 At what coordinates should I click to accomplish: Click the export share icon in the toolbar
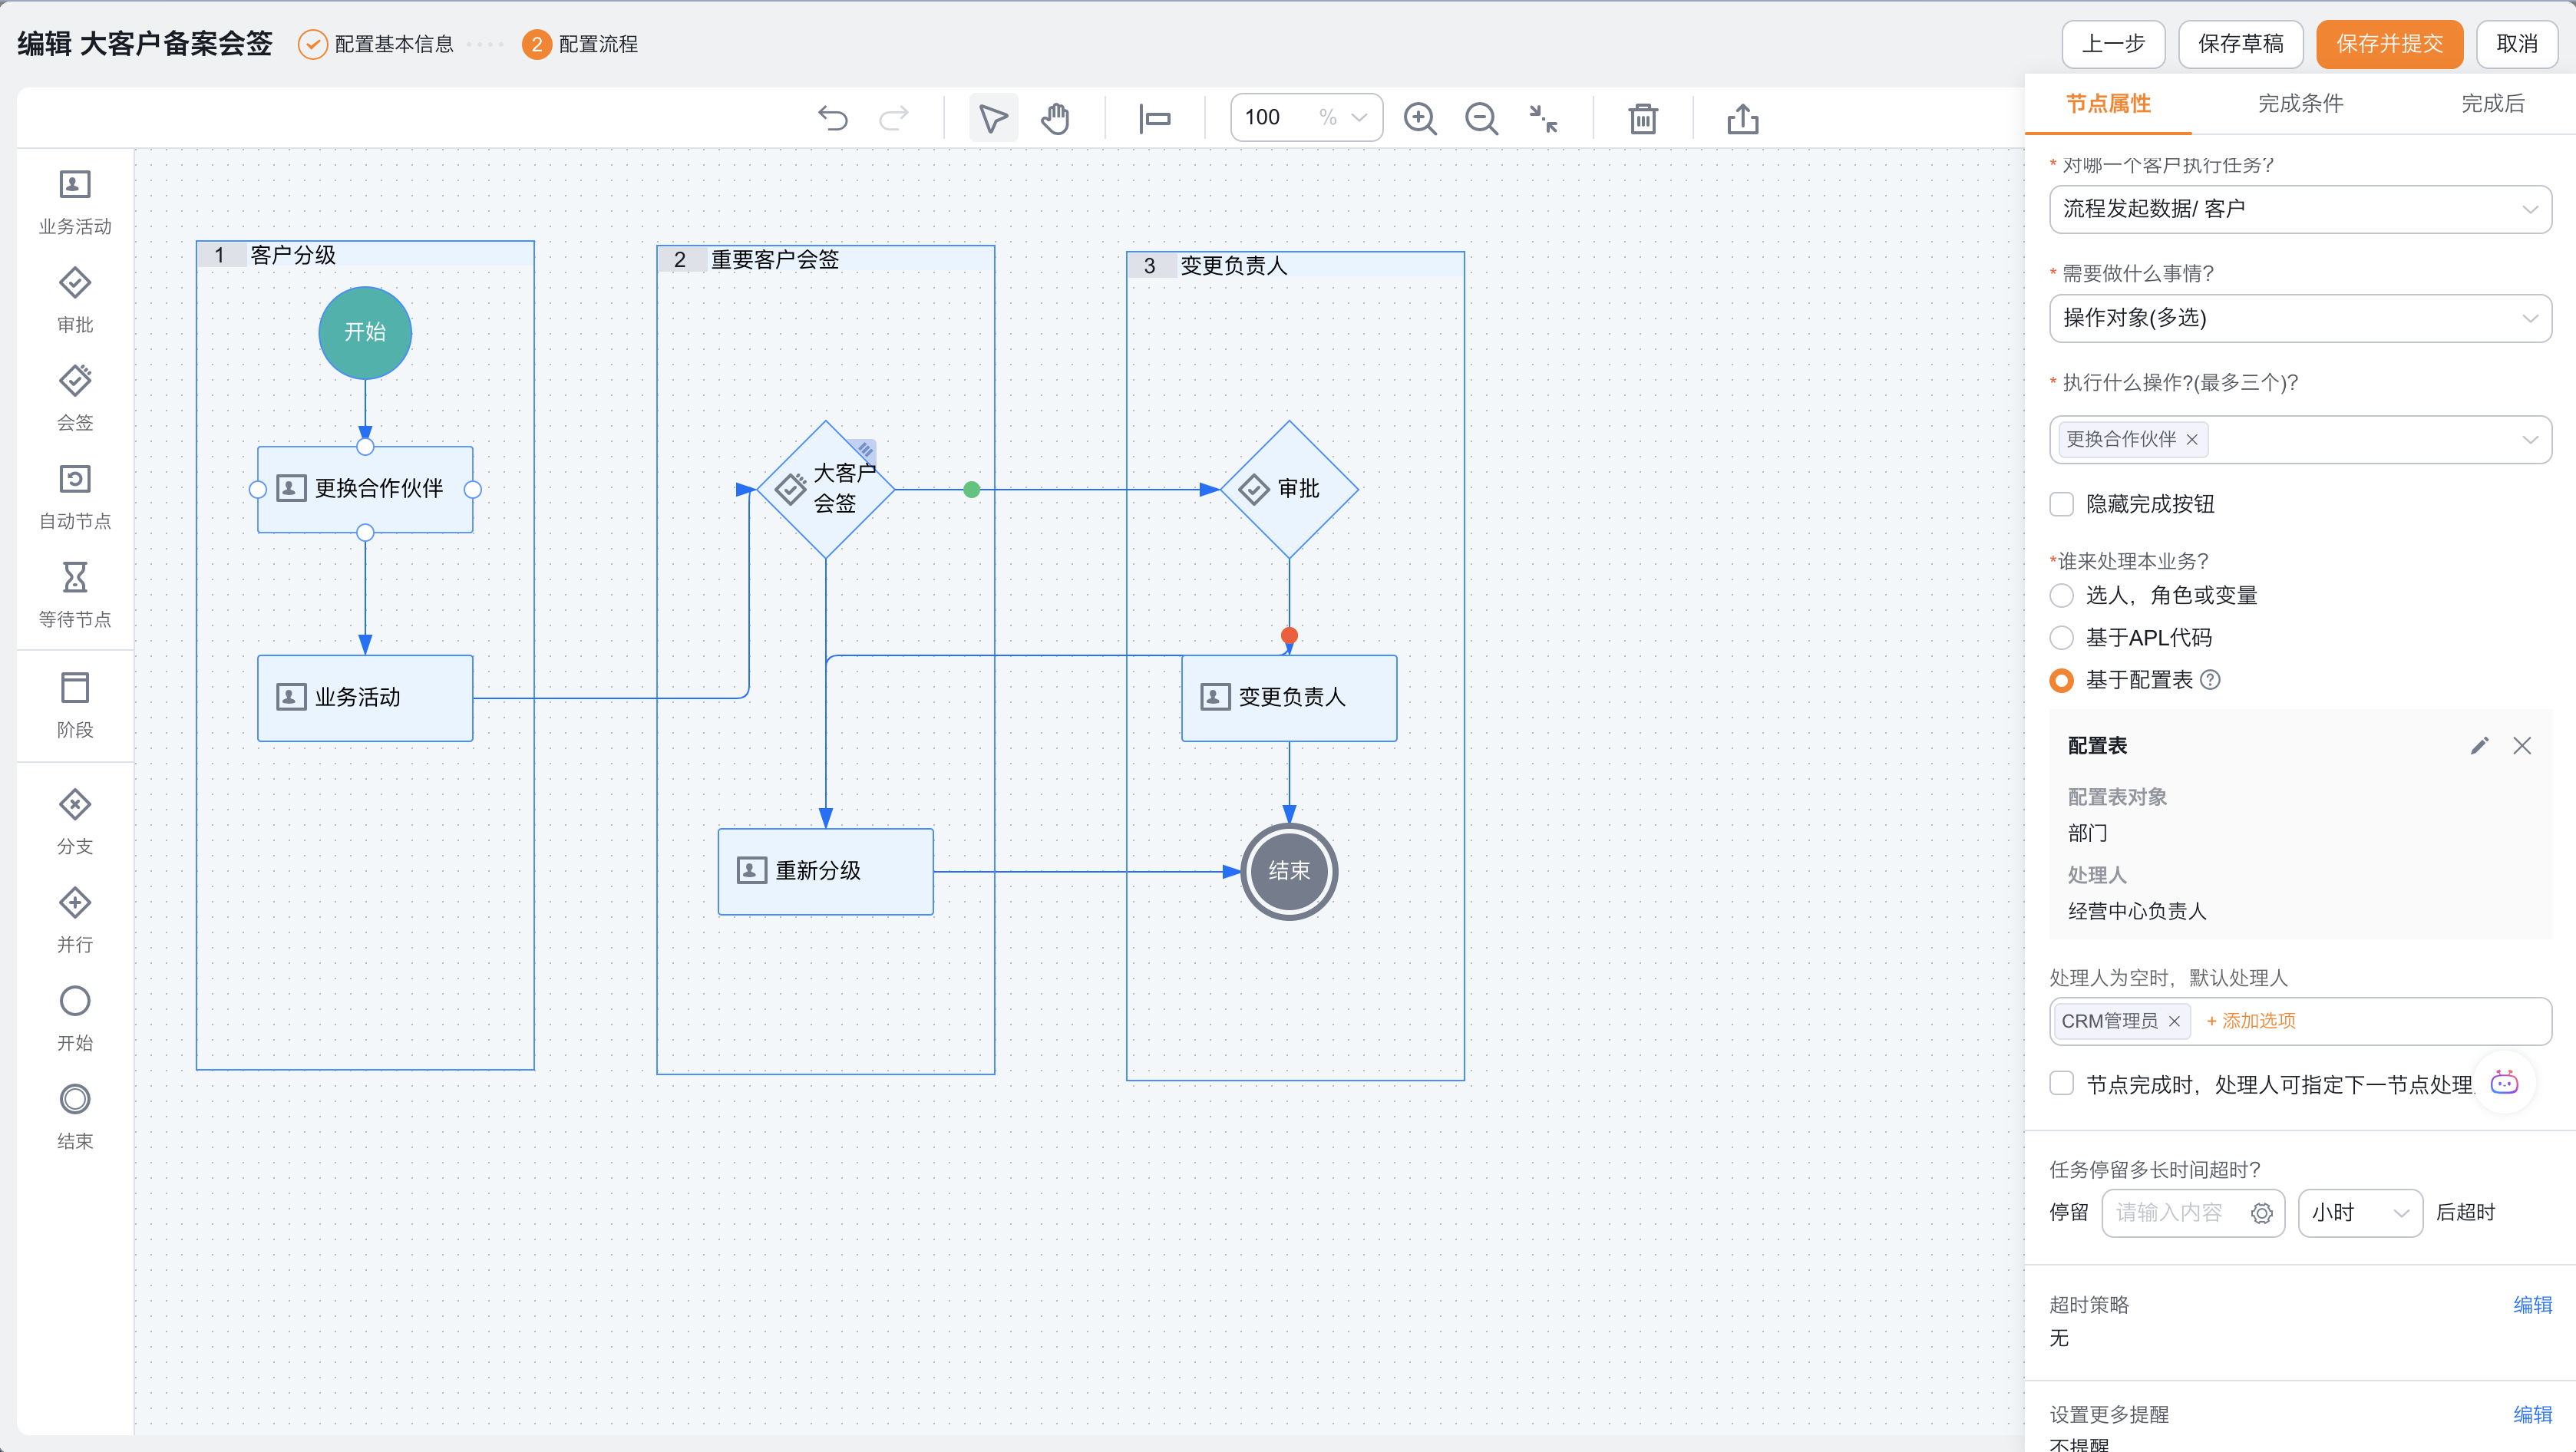(1742, 118)
